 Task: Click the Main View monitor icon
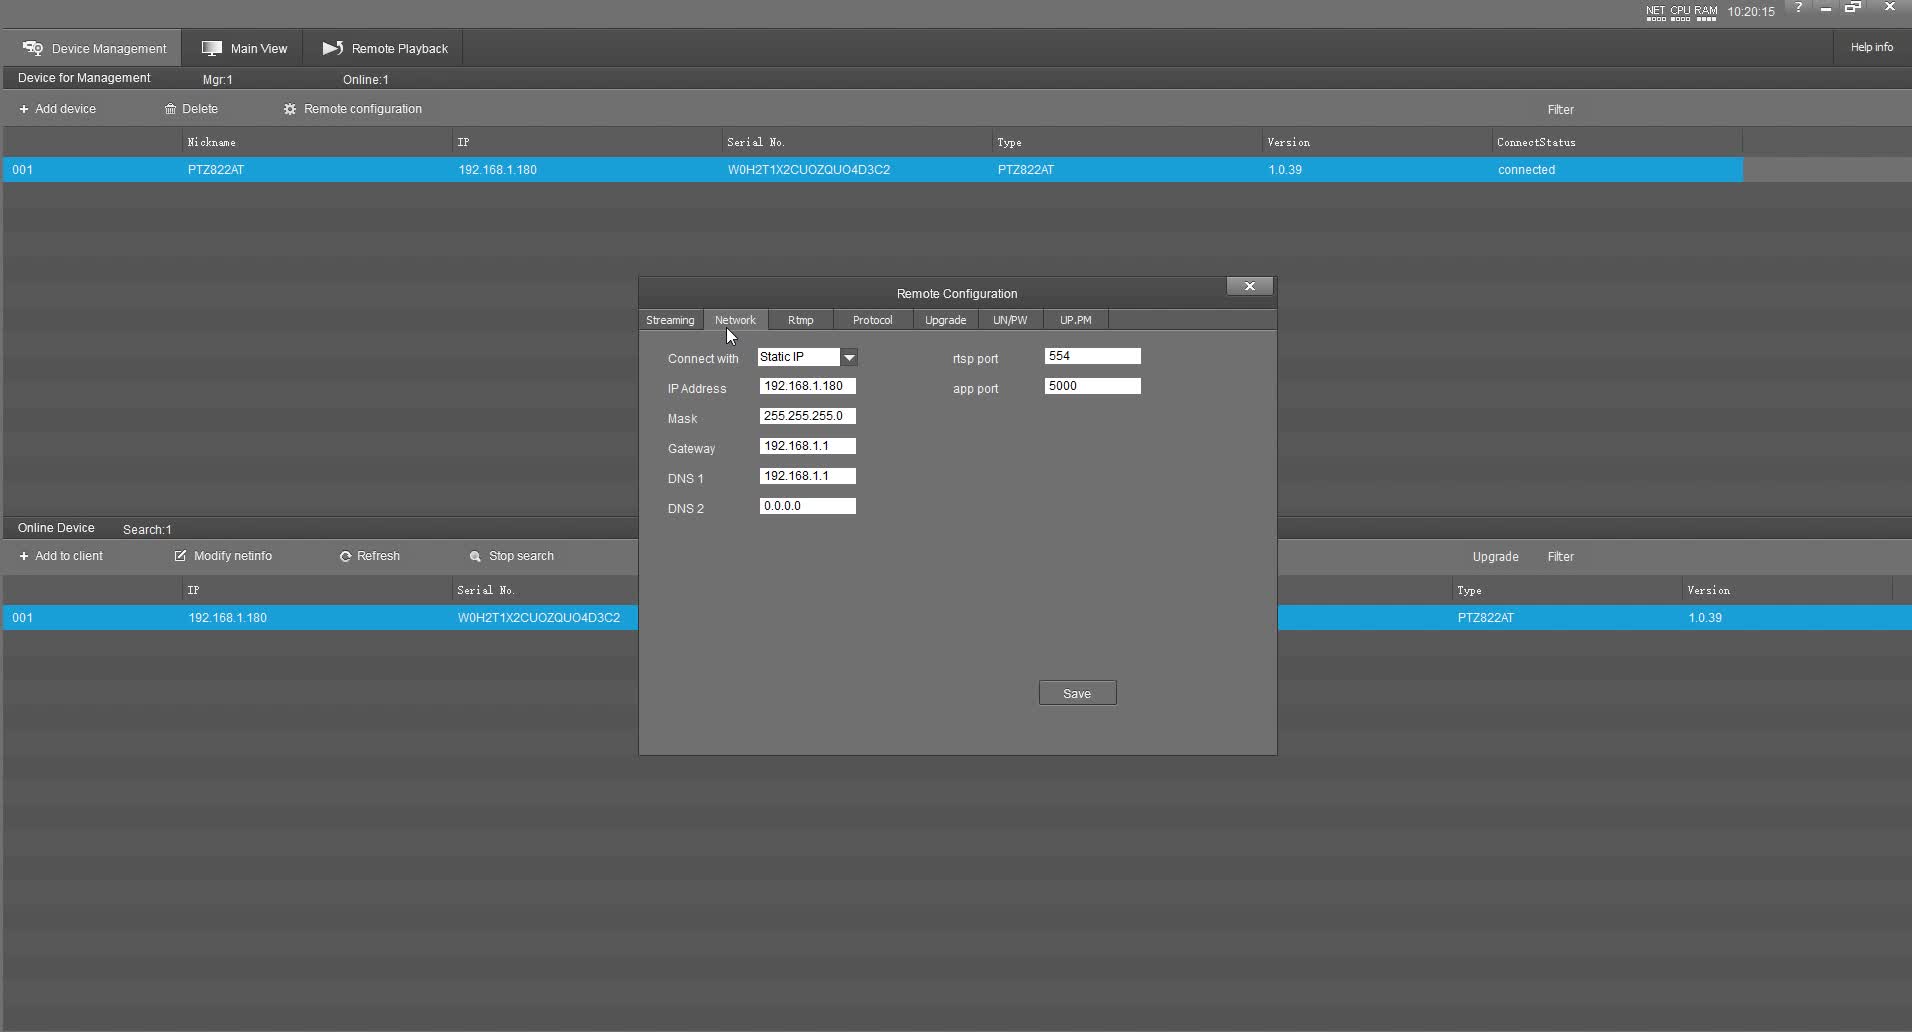click(x=211, y=48)
